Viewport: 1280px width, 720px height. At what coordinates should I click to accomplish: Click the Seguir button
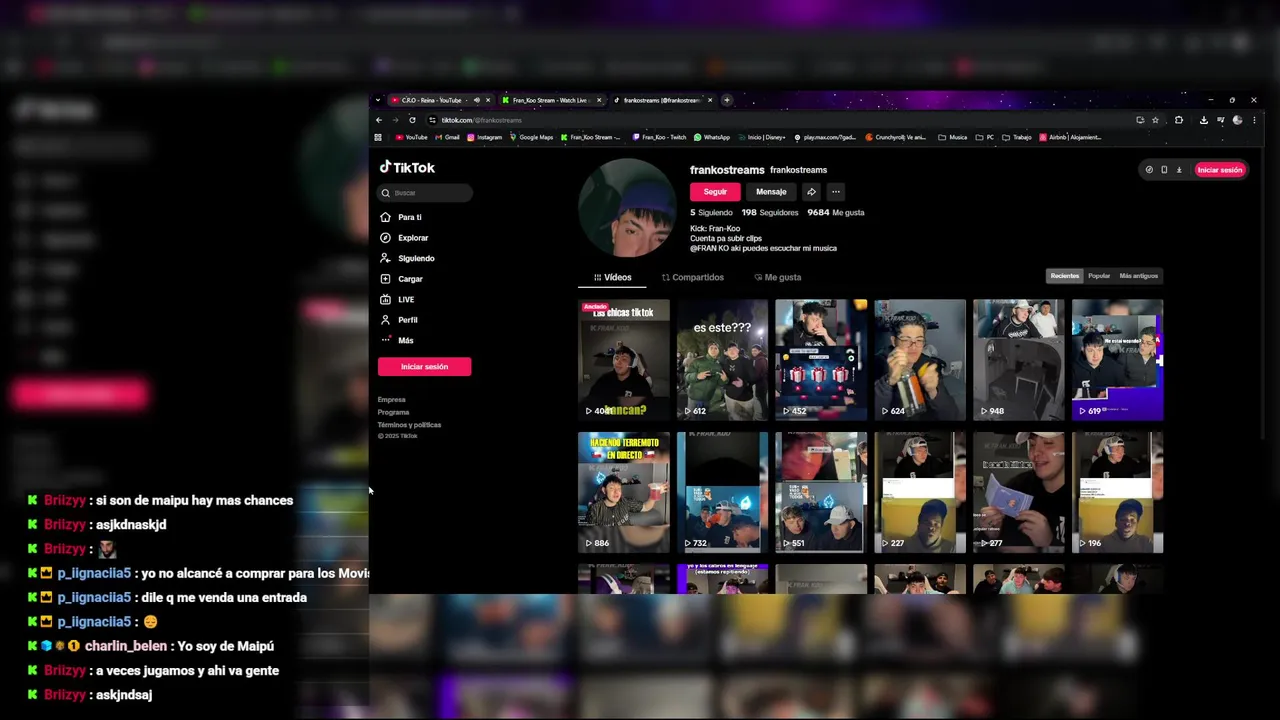[715, 192]
